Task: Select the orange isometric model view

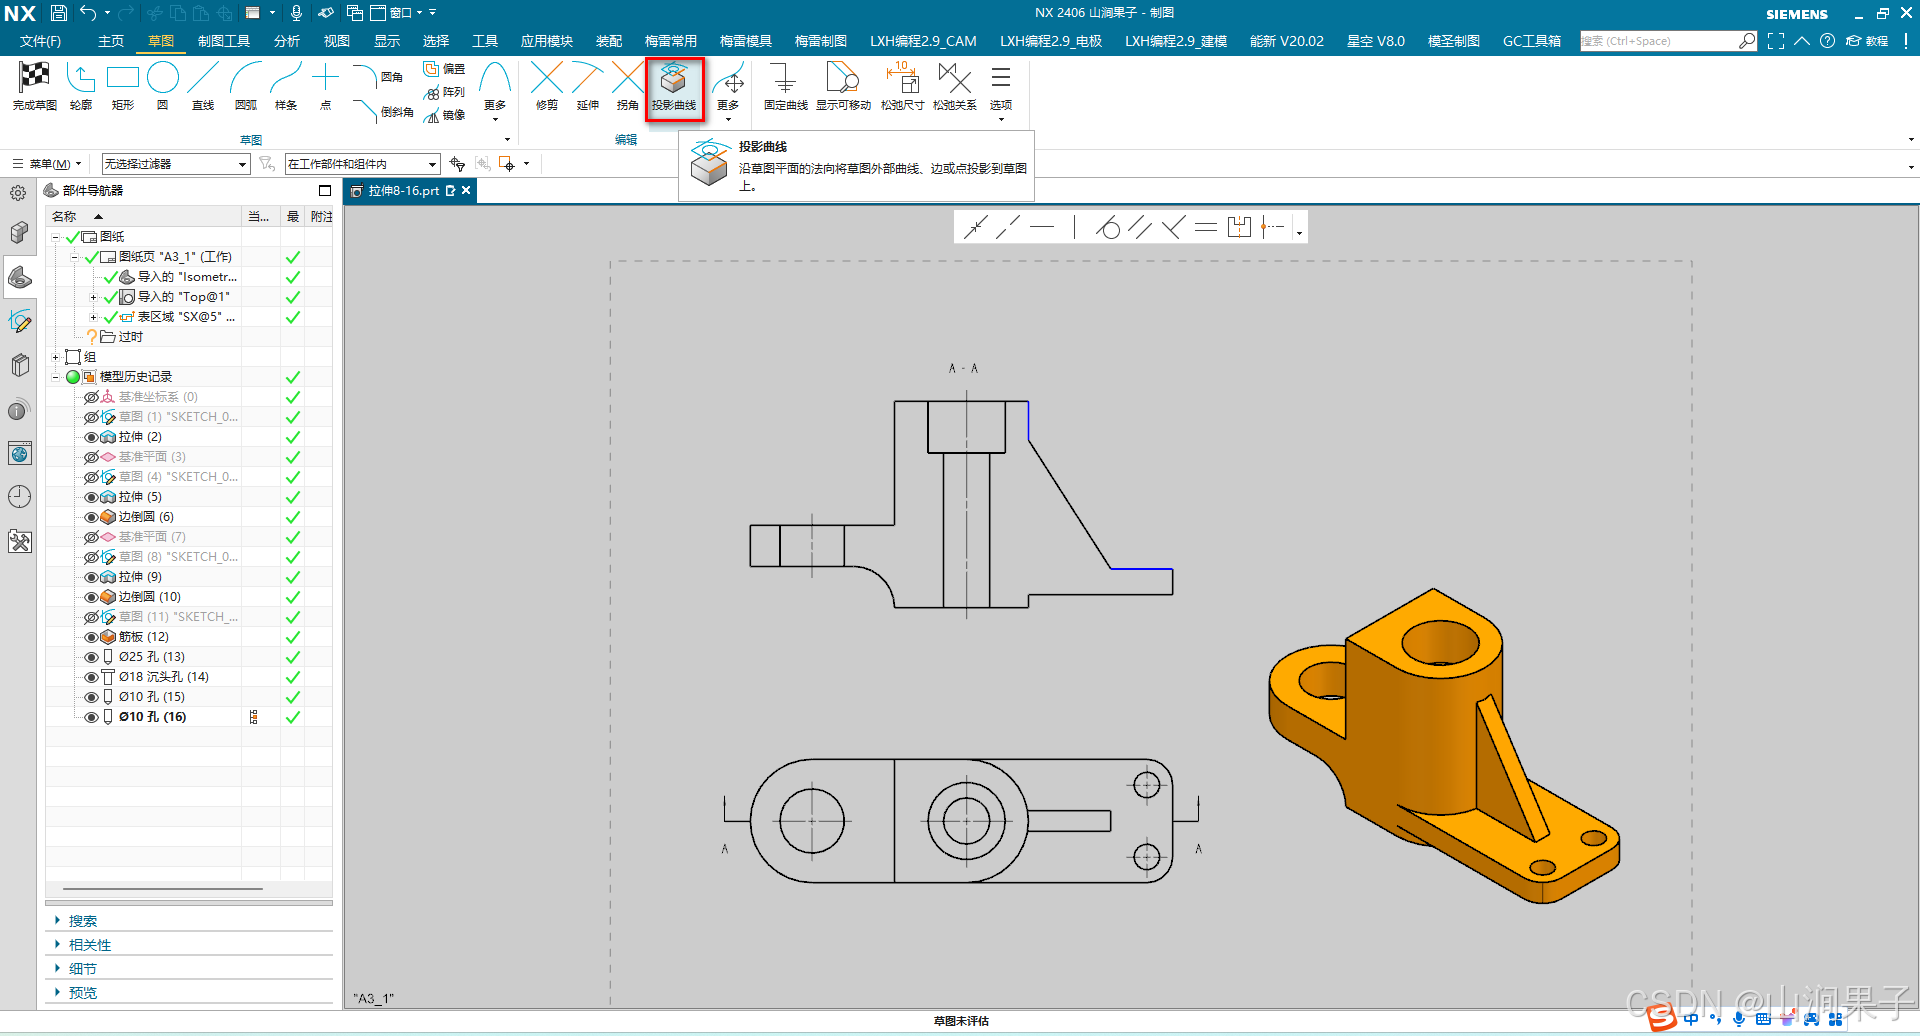Action: 1443,745
